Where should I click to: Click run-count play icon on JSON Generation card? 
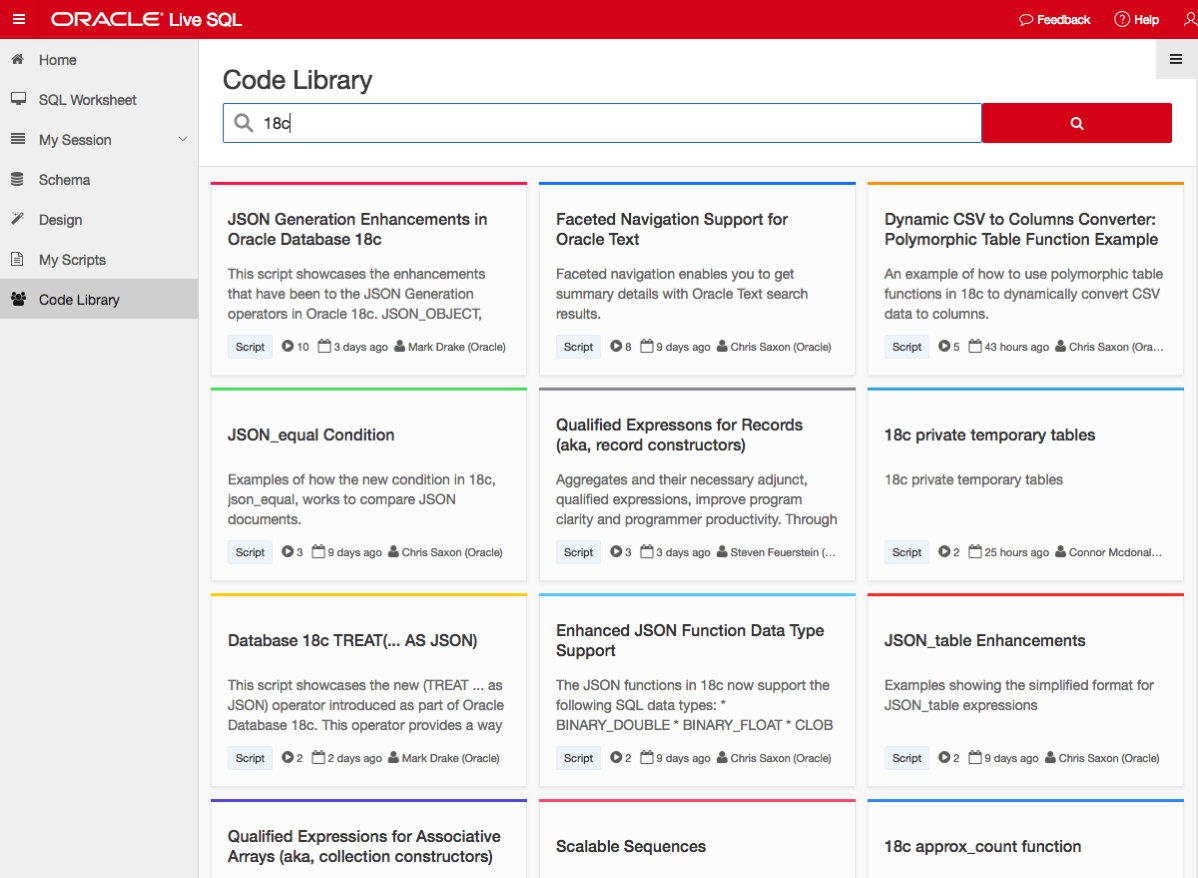tap(287, 346)
